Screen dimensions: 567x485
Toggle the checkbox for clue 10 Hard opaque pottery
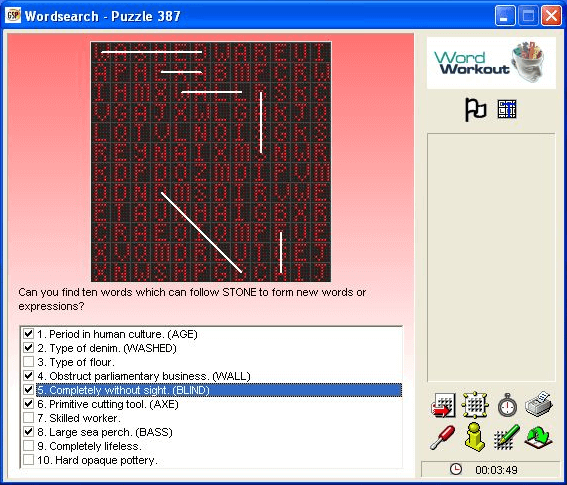pyautogui.click(x=28, y=460)
